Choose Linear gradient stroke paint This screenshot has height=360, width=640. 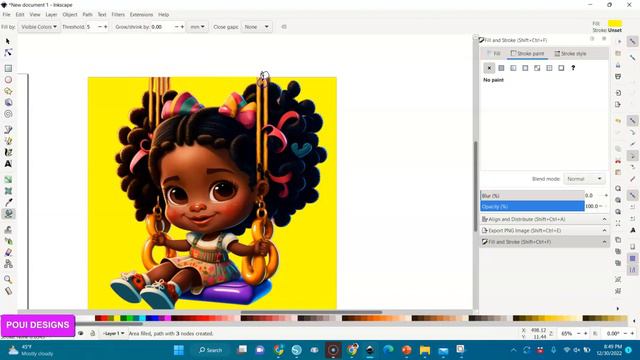tap(513, 68)
